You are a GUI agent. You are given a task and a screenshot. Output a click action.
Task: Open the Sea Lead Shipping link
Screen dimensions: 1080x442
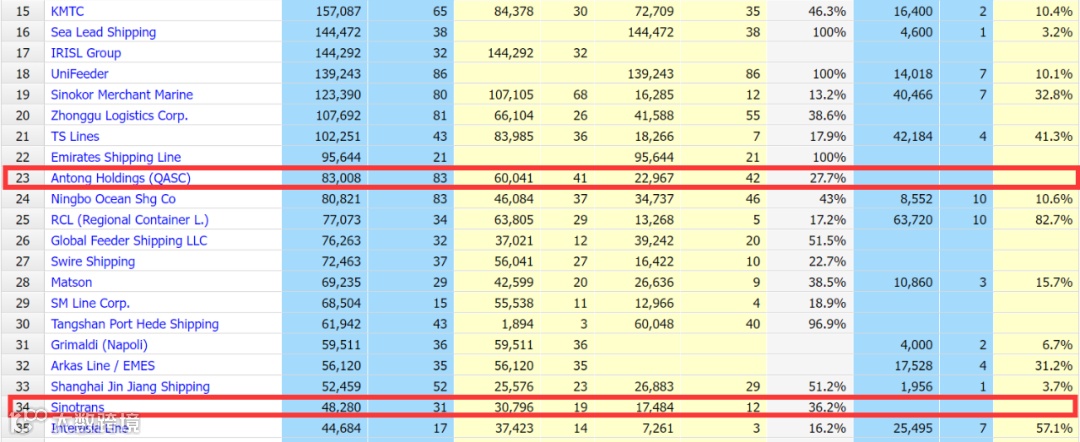(103, 32)
